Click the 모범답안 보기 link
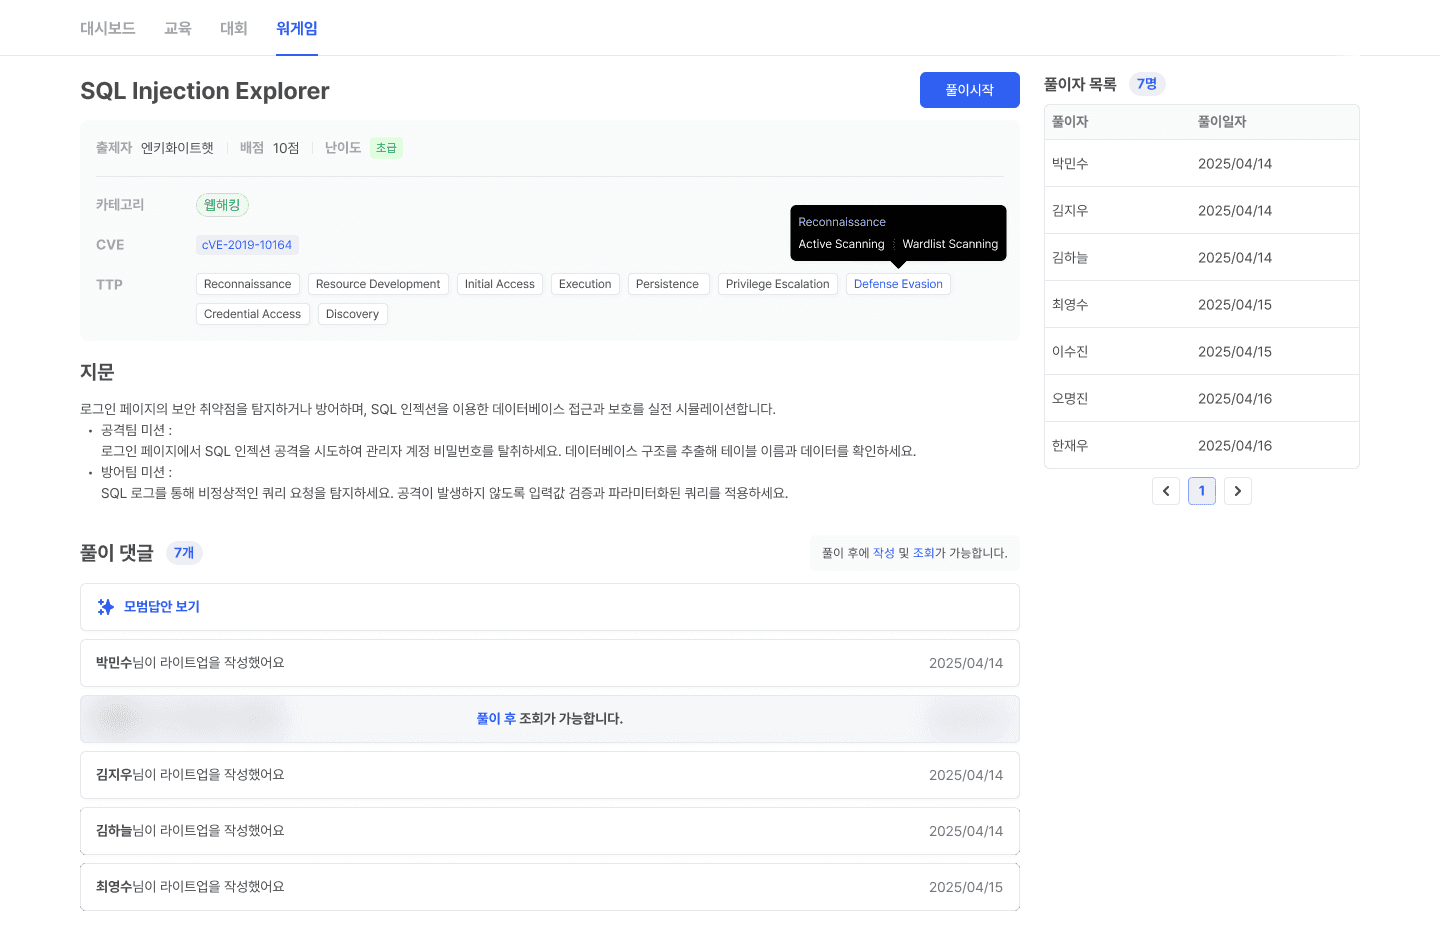This screenshot has height=927, width=1440. pyautogui.click(x=162, y=607)
